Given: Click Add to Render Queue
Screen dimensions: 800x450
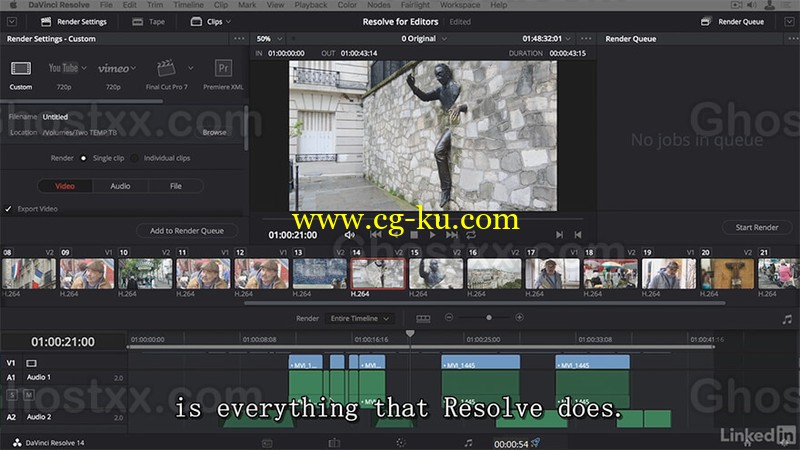Looking at the screenshot, I should (187, 231).
